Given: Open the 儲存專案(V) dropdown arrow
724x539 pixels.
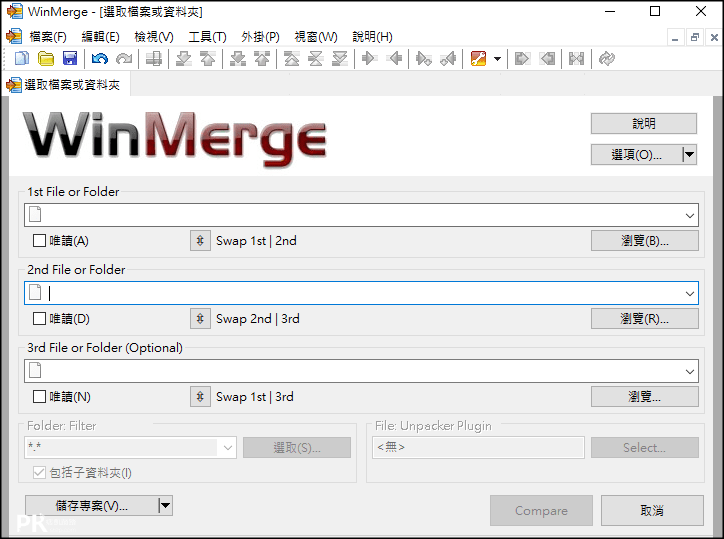Looking at the screenshot, I should [x=165, y=506].
